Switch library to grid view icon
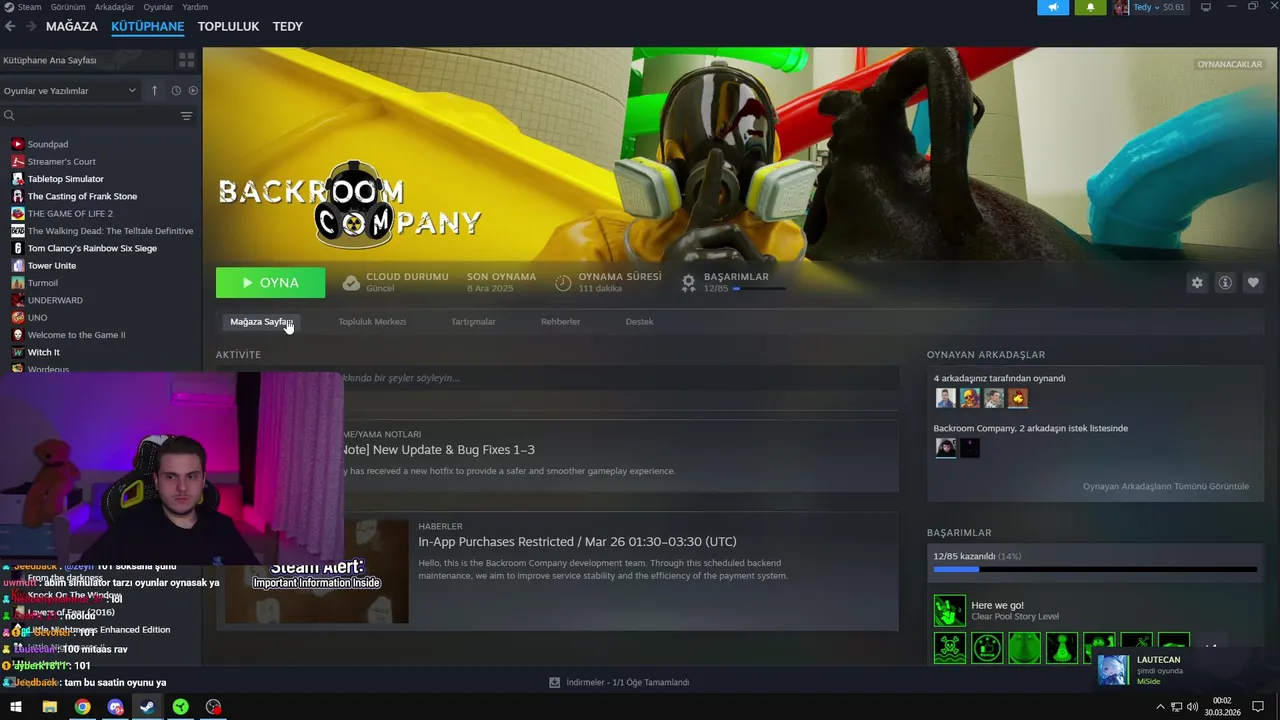 pyautogui.click(x=186, y=60)
